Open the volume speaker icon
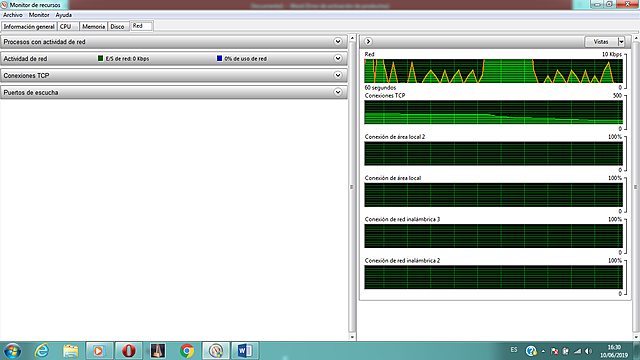This screenshot has width=640, height=360. [x=588, y=351]
